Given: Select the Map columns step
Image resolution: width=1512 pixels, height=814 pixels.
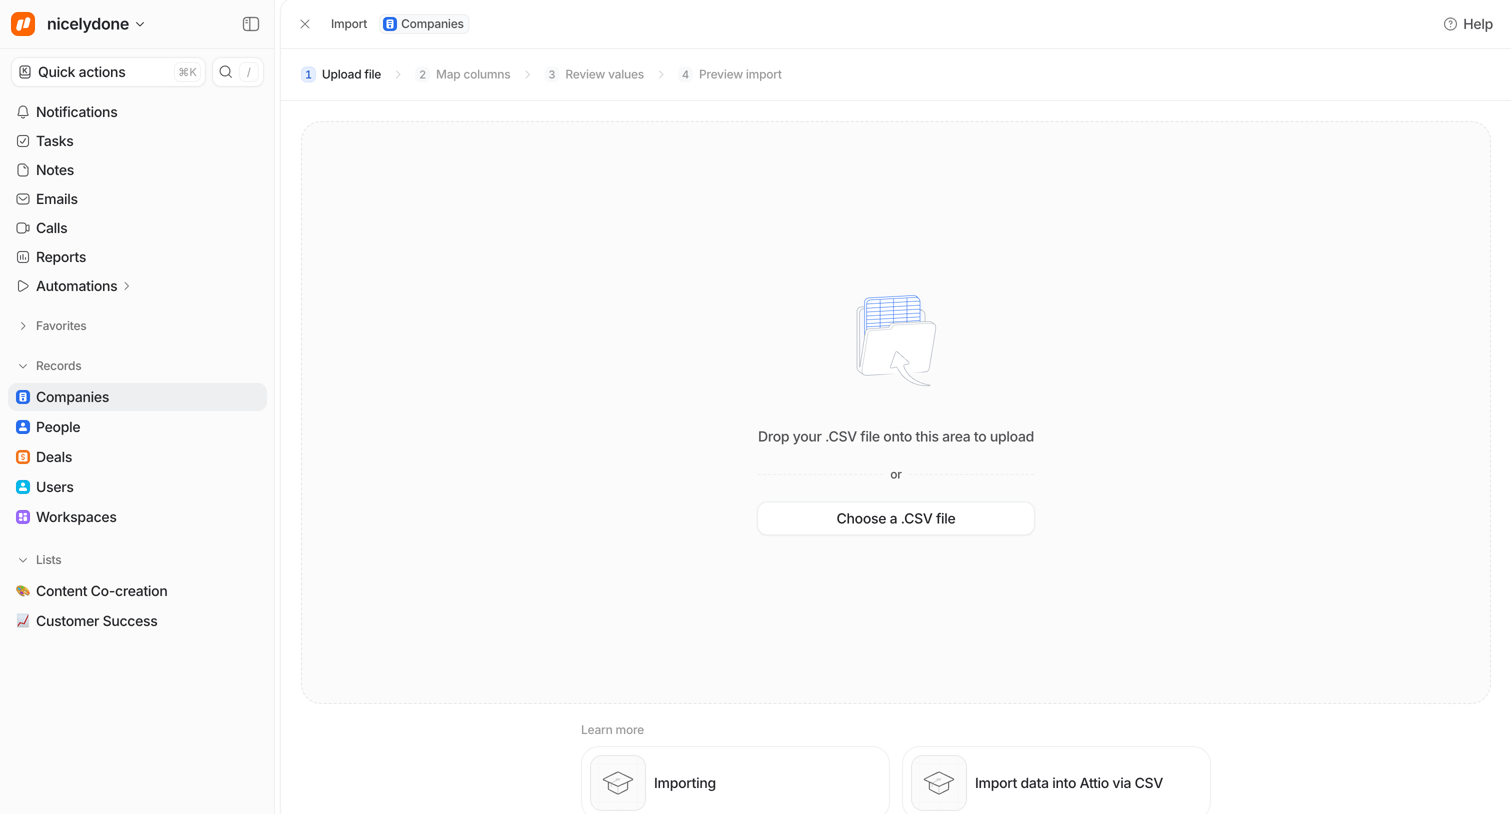Looking at the screenshot, I should (463, 74).
